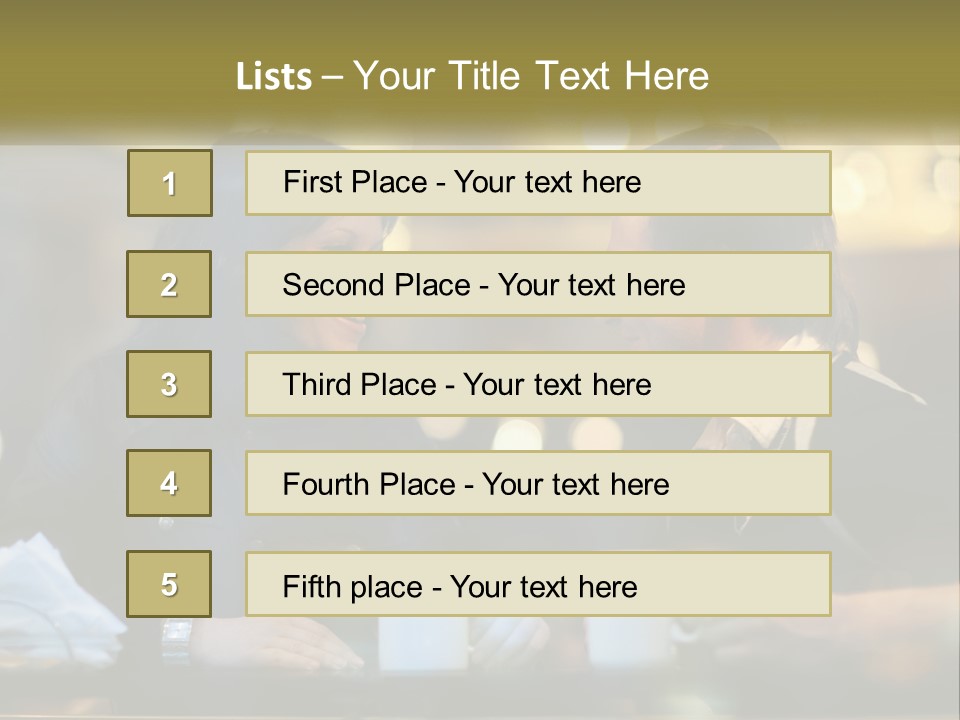Click the number 5 box
This screenshot has width=960, height=720.
[169, 584]
